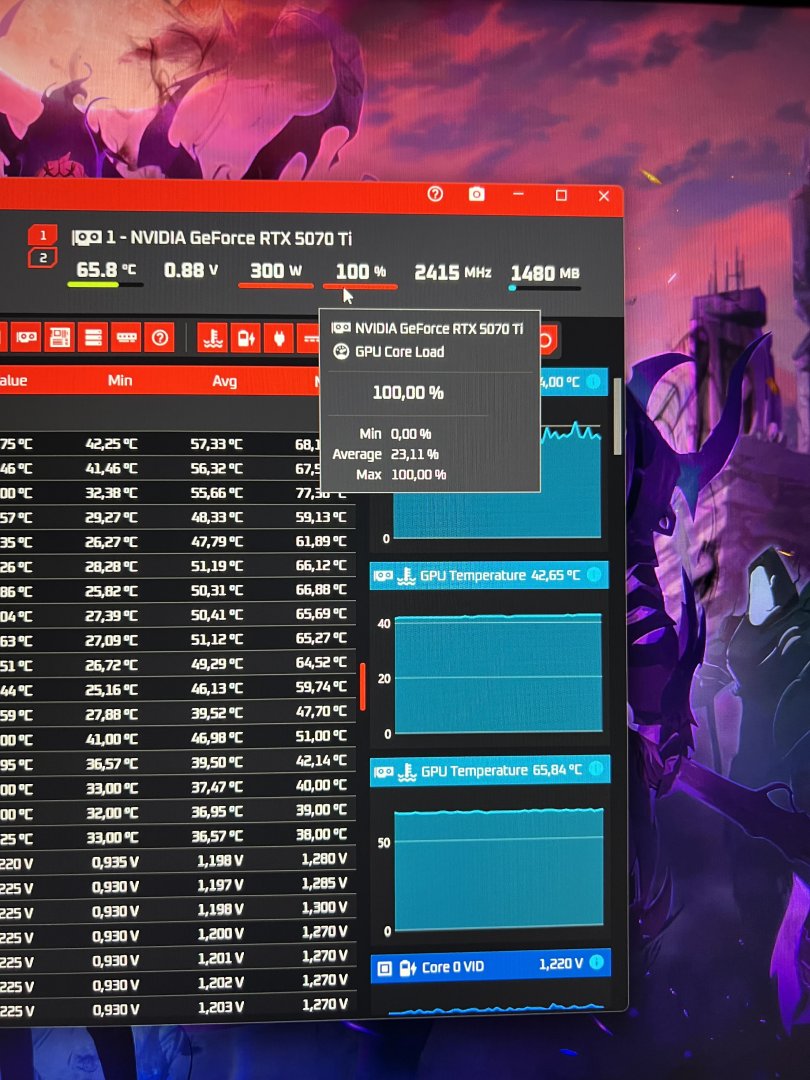810x1080 pixels.
Task: Click the GPU Temperature 42,65 °C graph area
Action: point(498,674)
